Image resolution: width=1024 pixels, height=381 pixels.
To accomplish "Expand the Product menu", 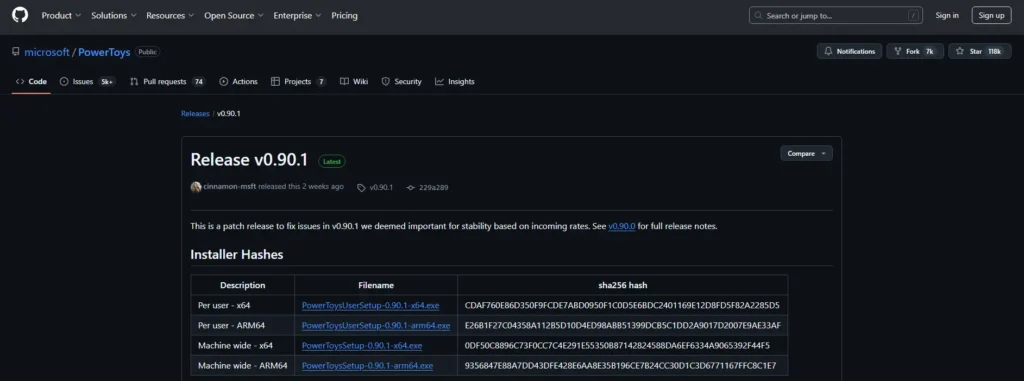I will tap(61, 16).
